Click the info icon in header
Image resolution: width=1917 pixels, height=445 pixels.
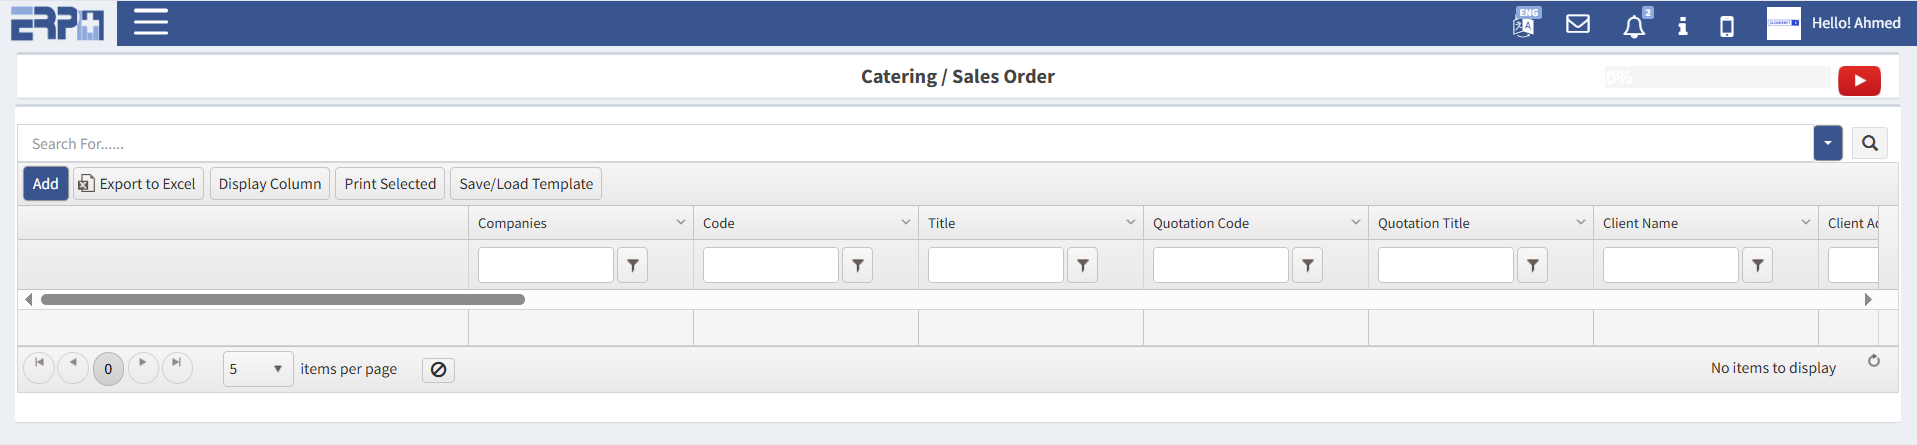(x=1683, y=25)
